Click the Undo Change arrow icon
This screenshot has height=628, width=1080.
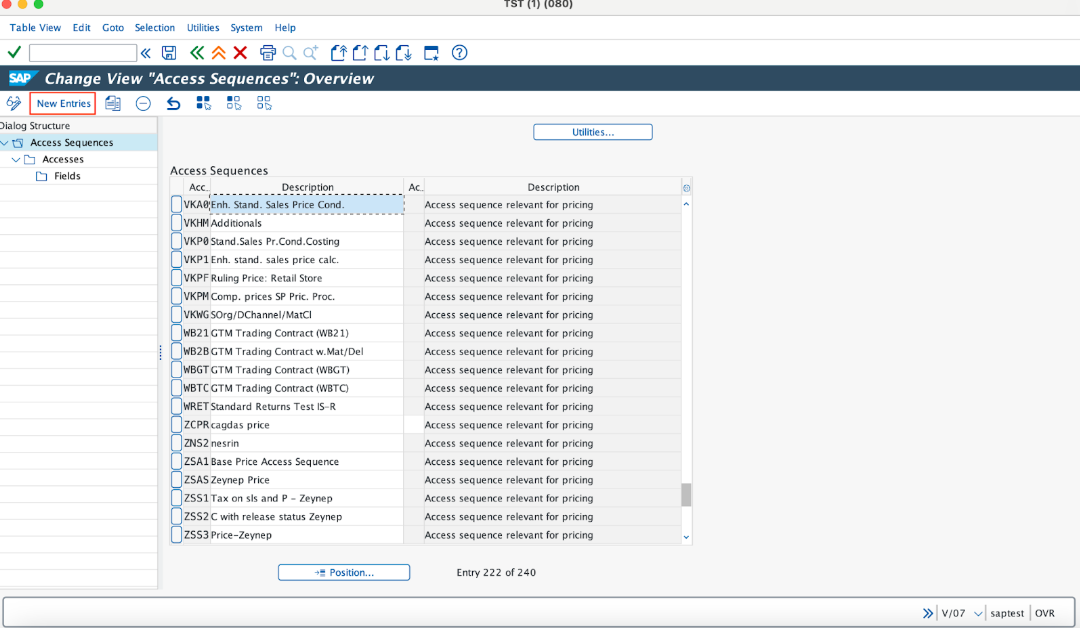[x=174, y=103]
